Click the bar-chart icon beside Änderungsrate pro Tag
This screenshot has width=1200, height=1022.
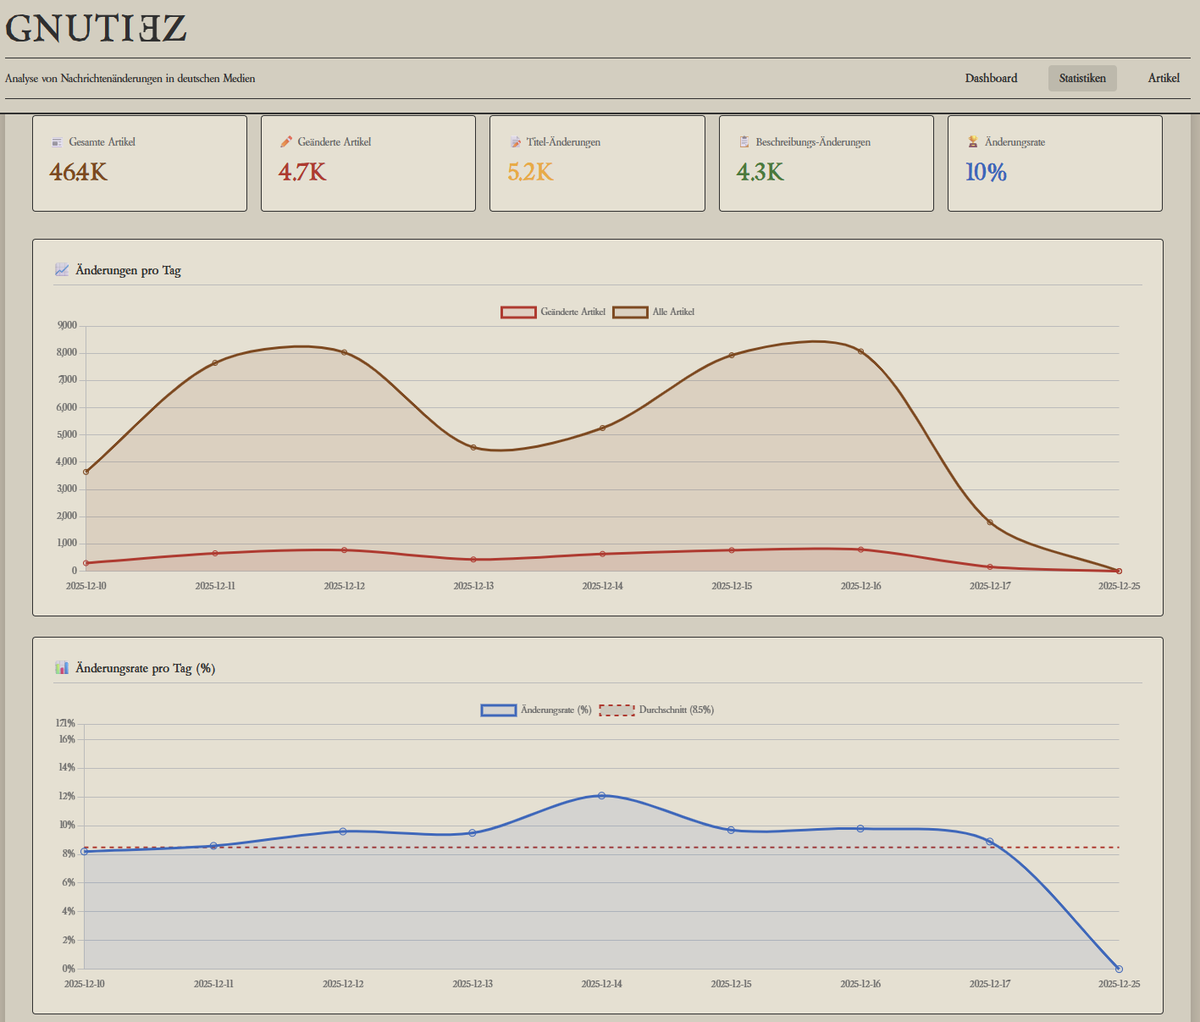62,668
